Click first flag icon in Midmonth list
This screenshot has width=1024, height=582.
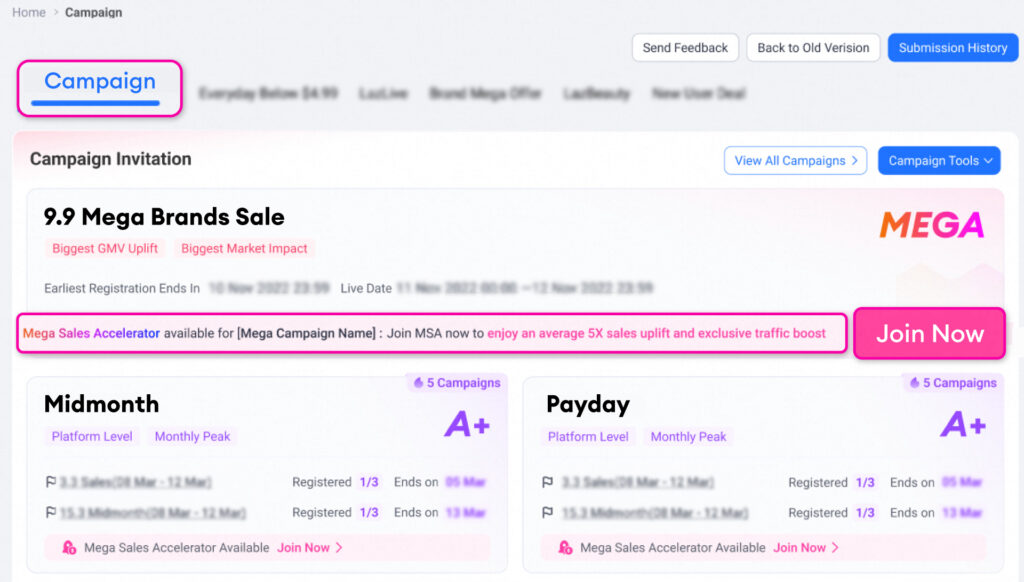pos(50,482)
